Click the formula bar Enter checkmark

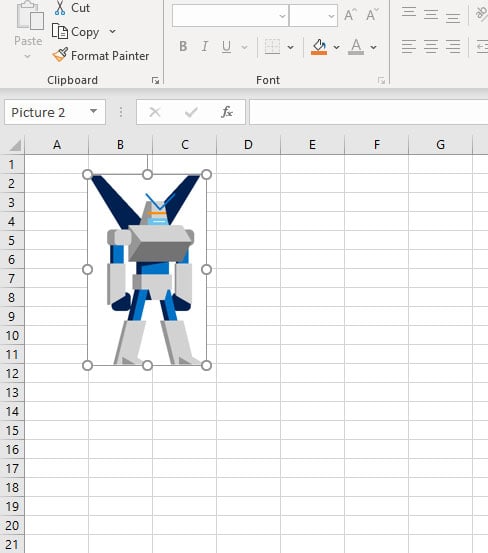tap(191, 113)
